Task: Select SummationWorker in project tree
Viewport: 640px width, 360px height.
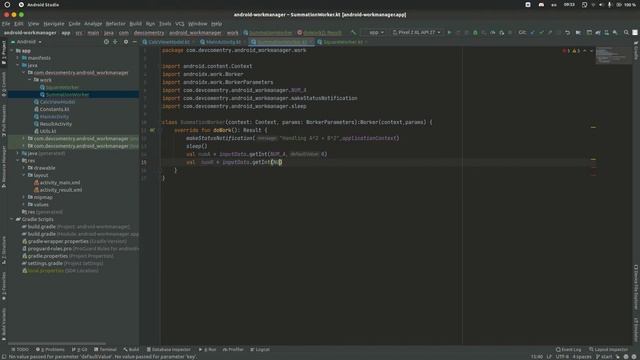Action: tap(67, 95)
